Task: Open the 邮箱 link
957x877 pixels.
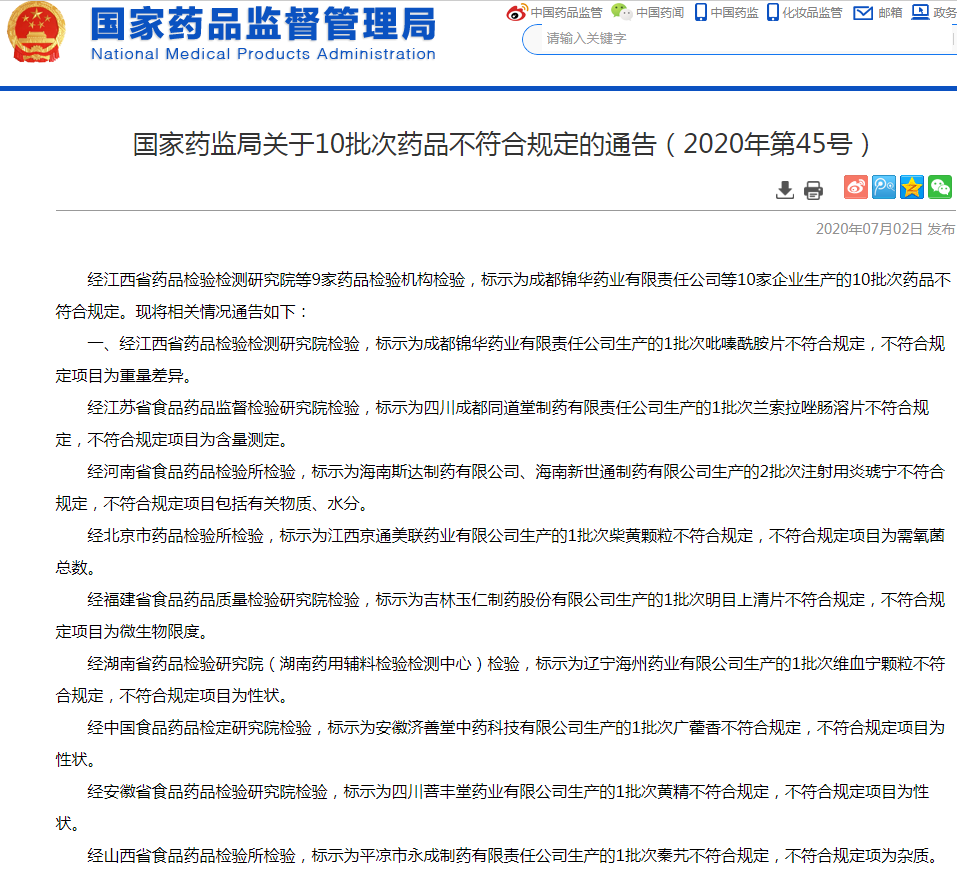Action: 890,12
